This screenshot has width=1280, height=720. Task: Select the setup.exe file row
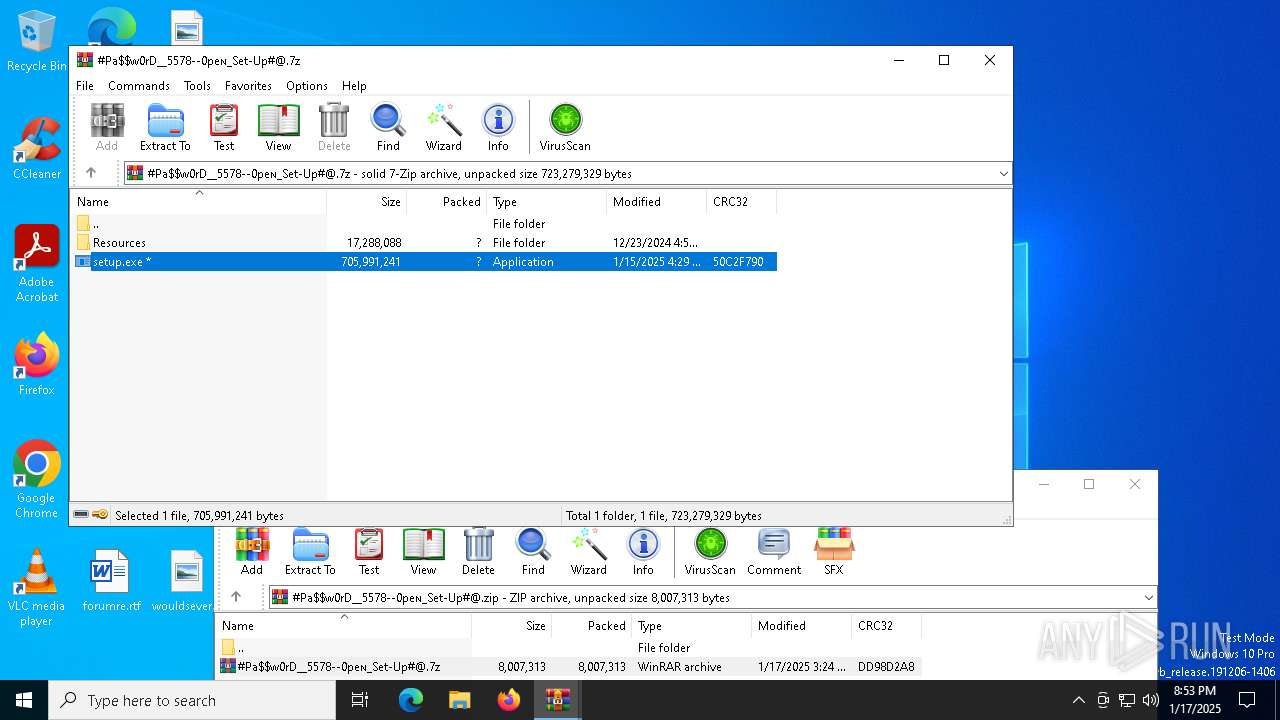(425, 262)
